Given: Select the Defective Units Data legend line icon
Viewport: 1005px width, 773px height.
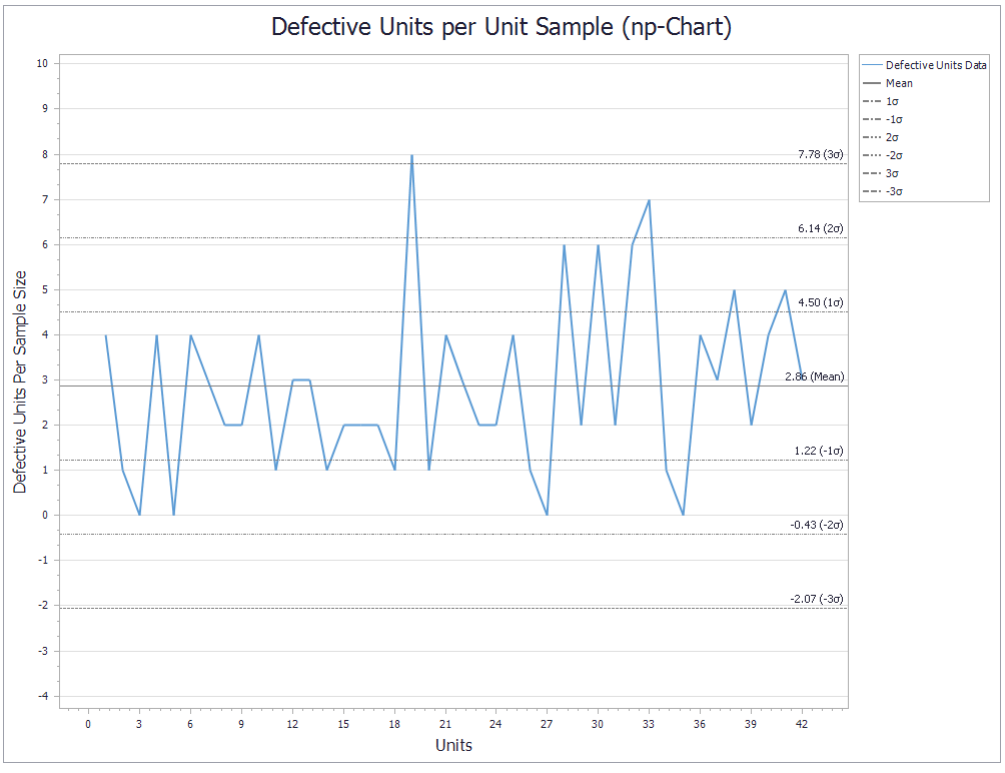Looking at the screenshot, I should click(872, 64).
